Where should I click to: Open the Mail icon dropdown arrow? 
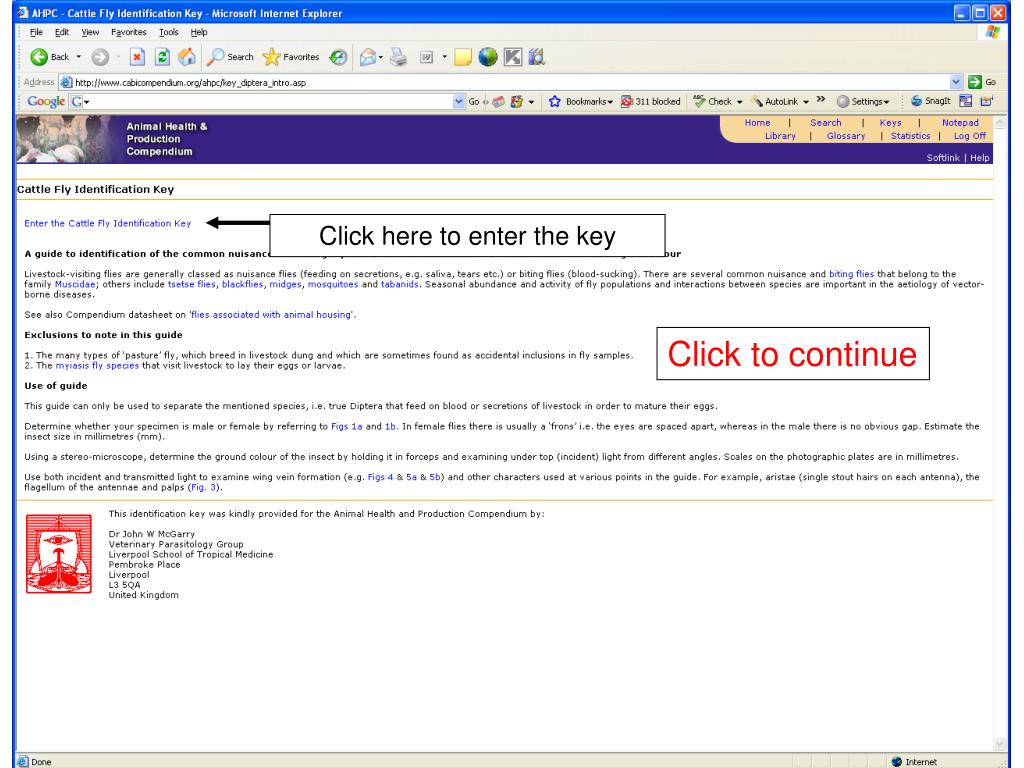[x=381, y=57]
